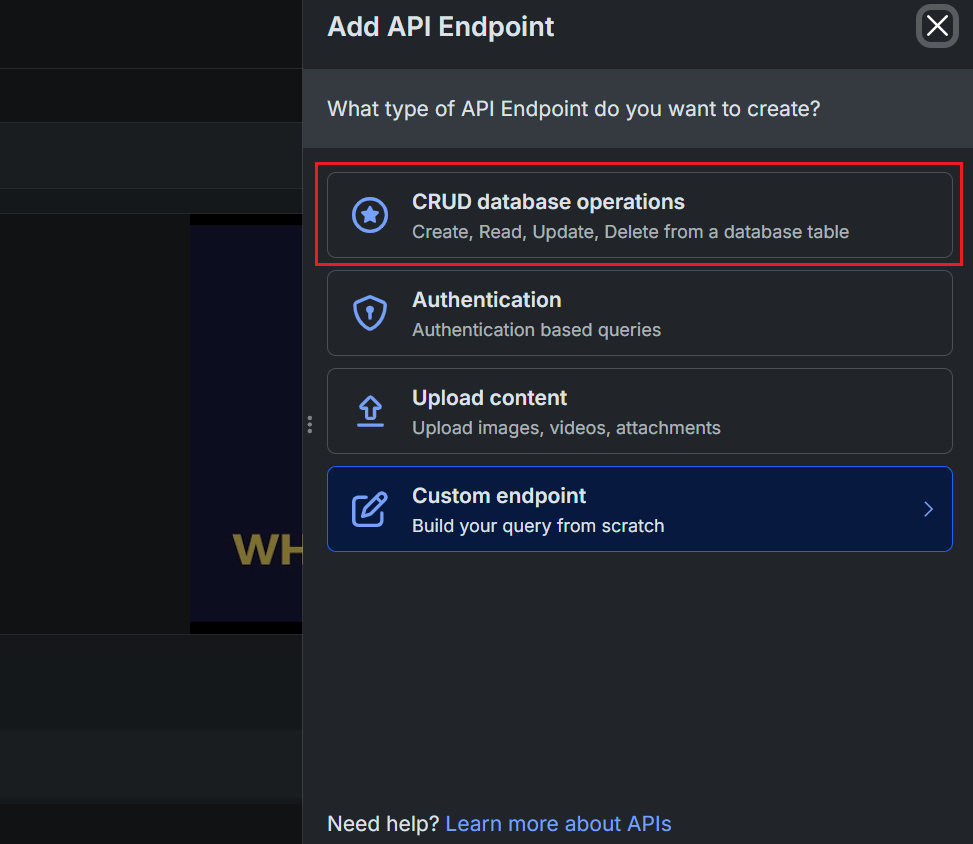973x844 pixels.
Task: Choose CRUD database operations option
Action: 639,215
